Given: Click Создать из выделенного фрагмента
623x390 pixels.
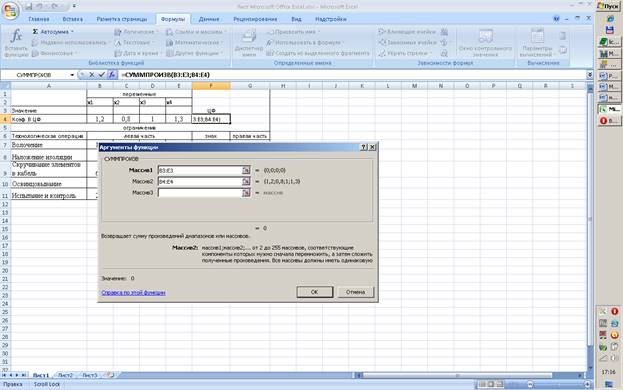Looking at the screenshot, I should [318, 53].
